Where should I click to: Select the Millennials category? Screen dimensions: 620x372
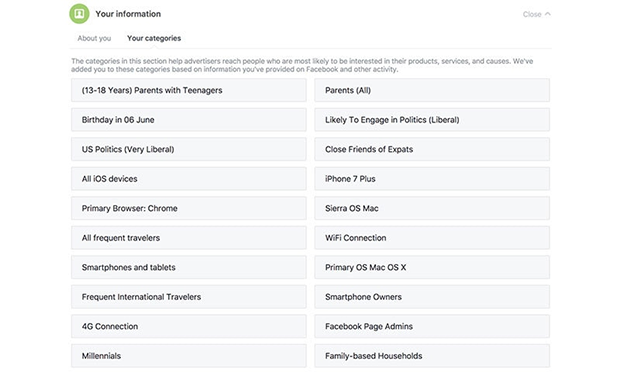[189, 356]
